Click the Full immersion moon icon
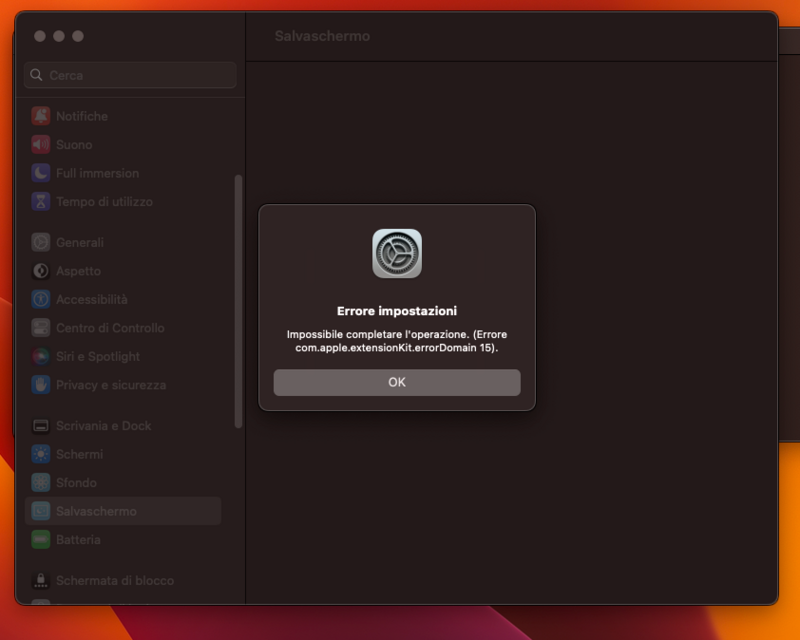 coord(41,173)
